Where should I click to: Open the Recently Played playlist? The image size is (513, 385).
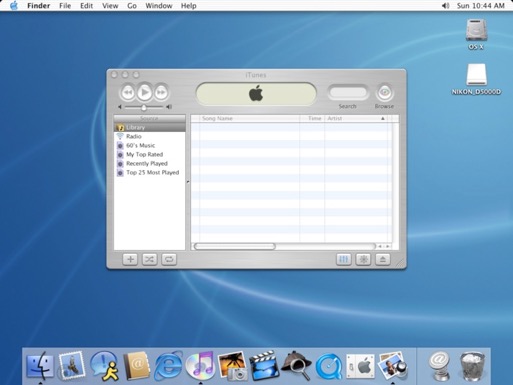pyautogui.click(x=149, y=163)
